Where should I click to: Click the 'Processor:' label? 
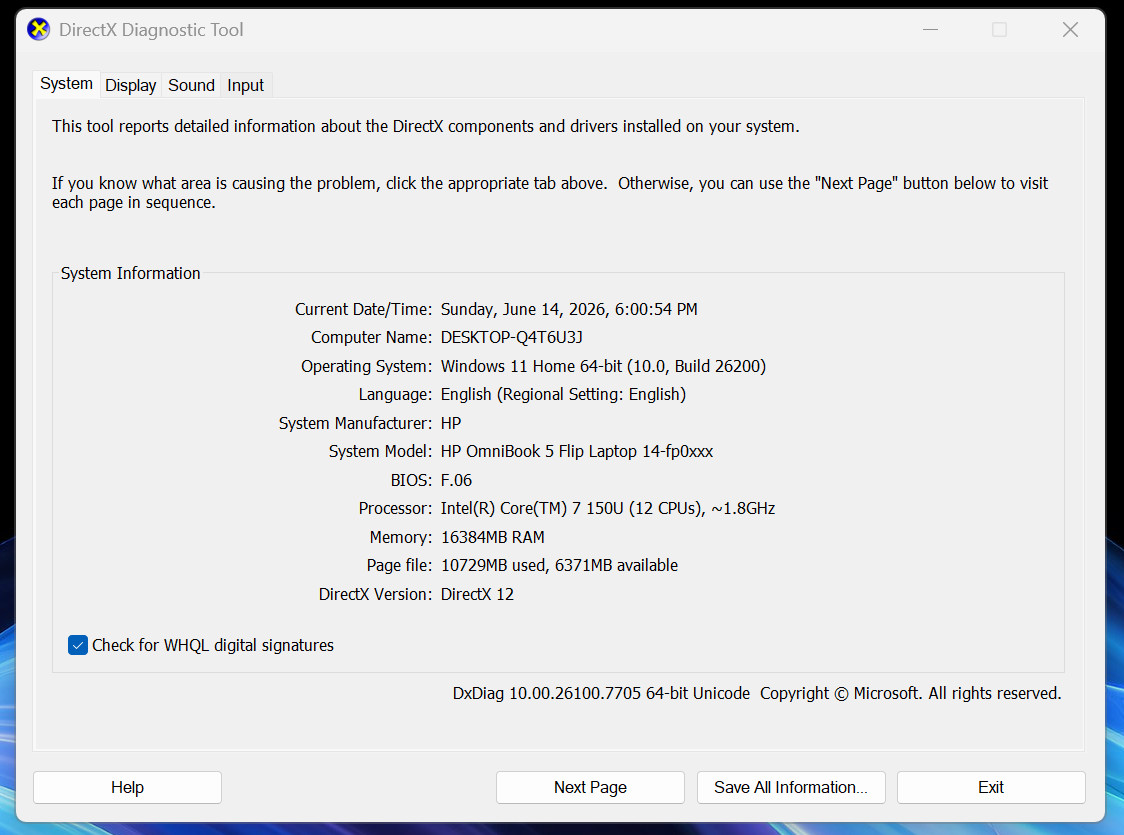click(396, 508)
